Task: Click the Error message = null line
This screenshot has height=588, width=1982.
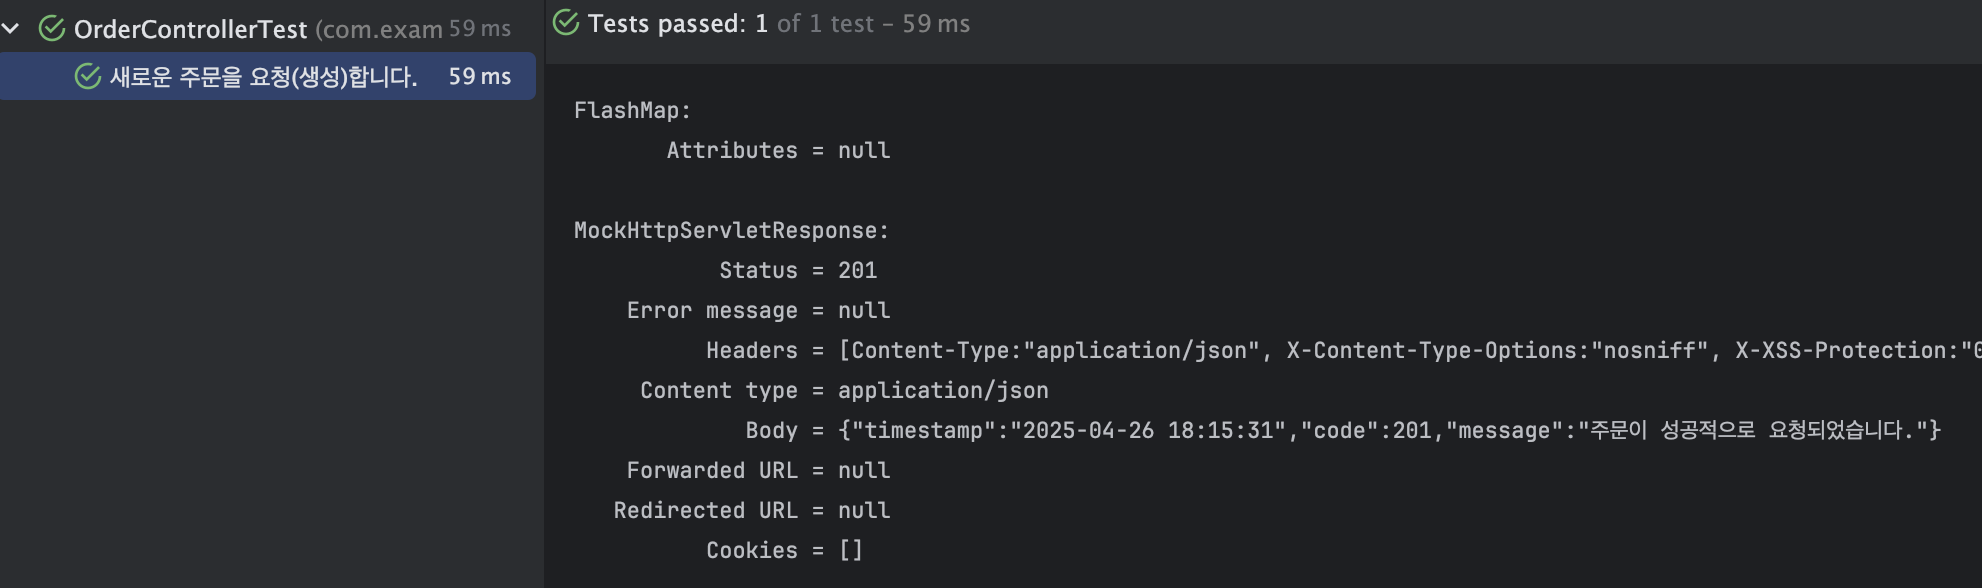Action: pyautogui.click(x=758, y=310)
